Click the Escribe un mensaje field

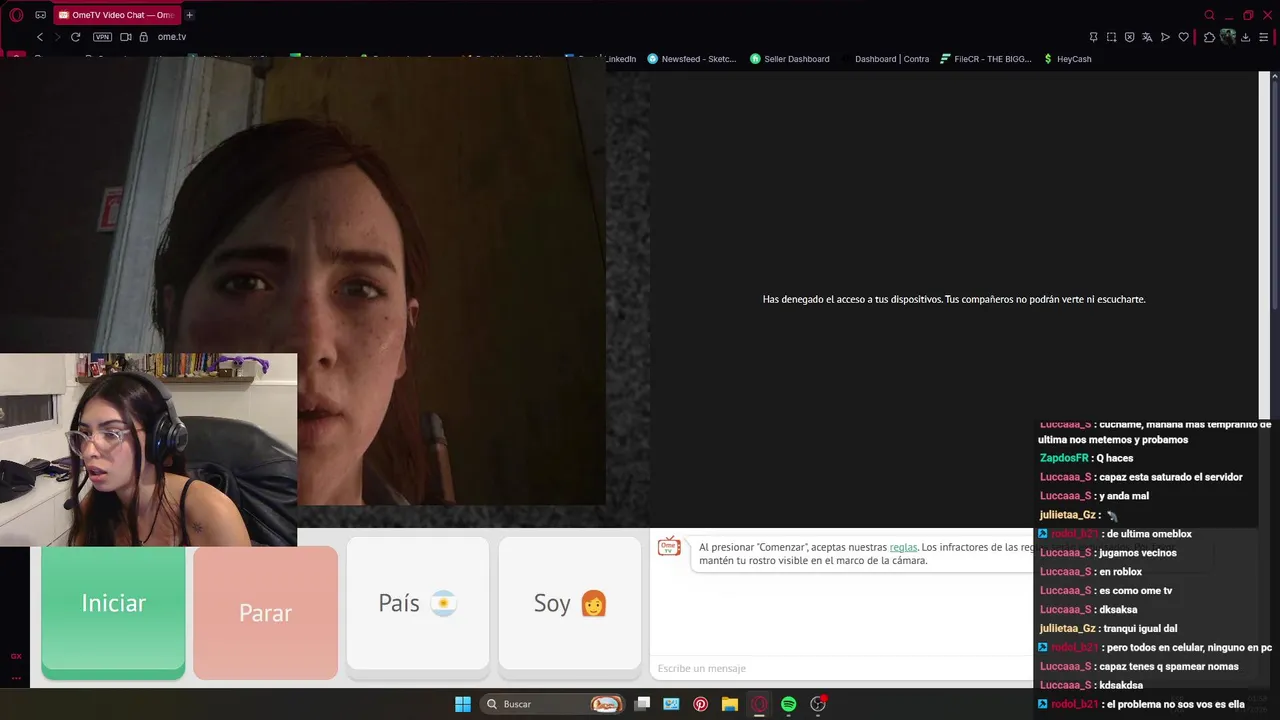pyautogui.click(x=840, y=668)
